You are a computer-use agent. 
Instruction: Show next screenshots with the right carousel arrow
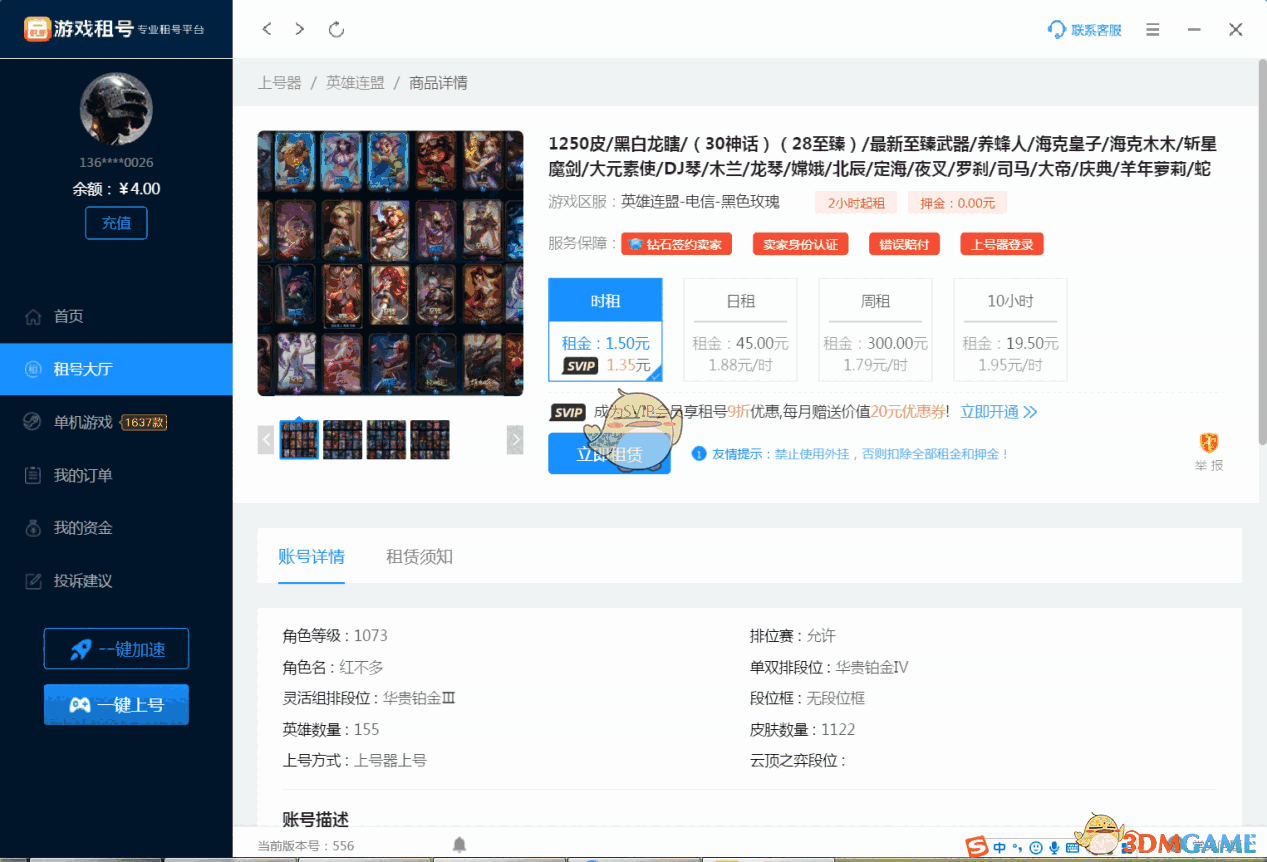tap(515, 439)
